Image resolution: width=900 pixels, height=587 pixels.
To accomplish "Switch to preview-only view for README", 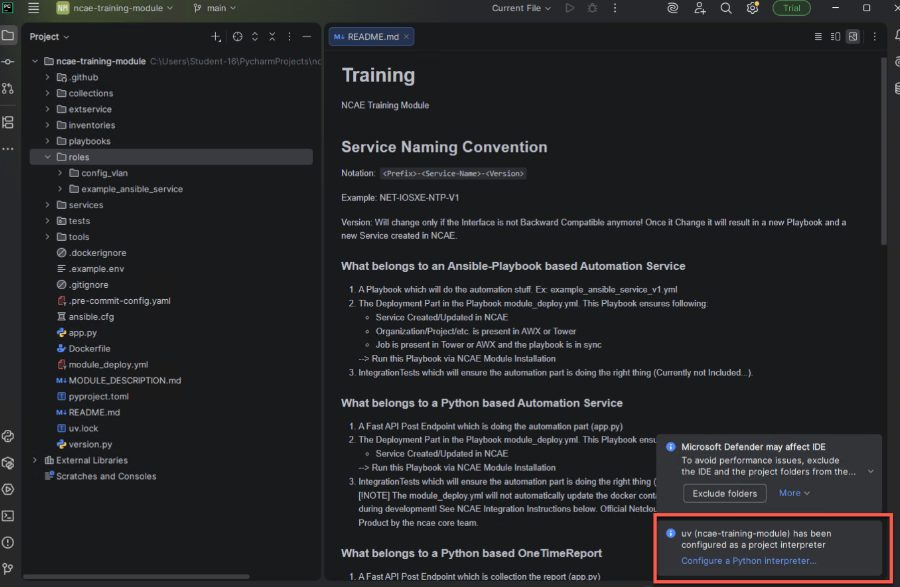I will (x=853, y=37).
